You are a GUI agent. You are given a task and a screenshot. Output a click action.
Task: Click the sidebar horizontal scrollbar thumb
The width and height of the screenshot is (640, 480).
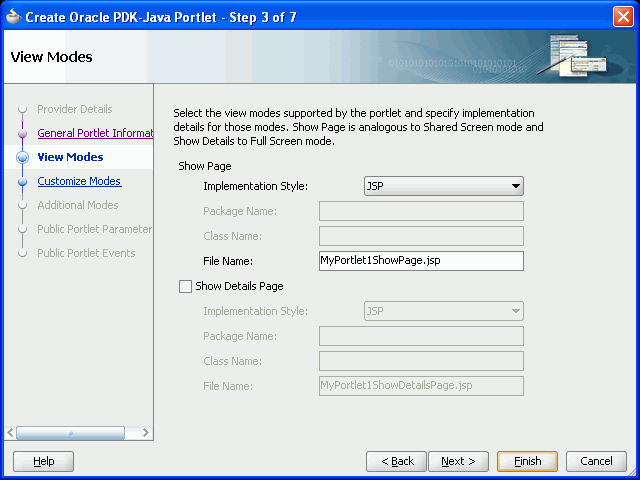71,433
